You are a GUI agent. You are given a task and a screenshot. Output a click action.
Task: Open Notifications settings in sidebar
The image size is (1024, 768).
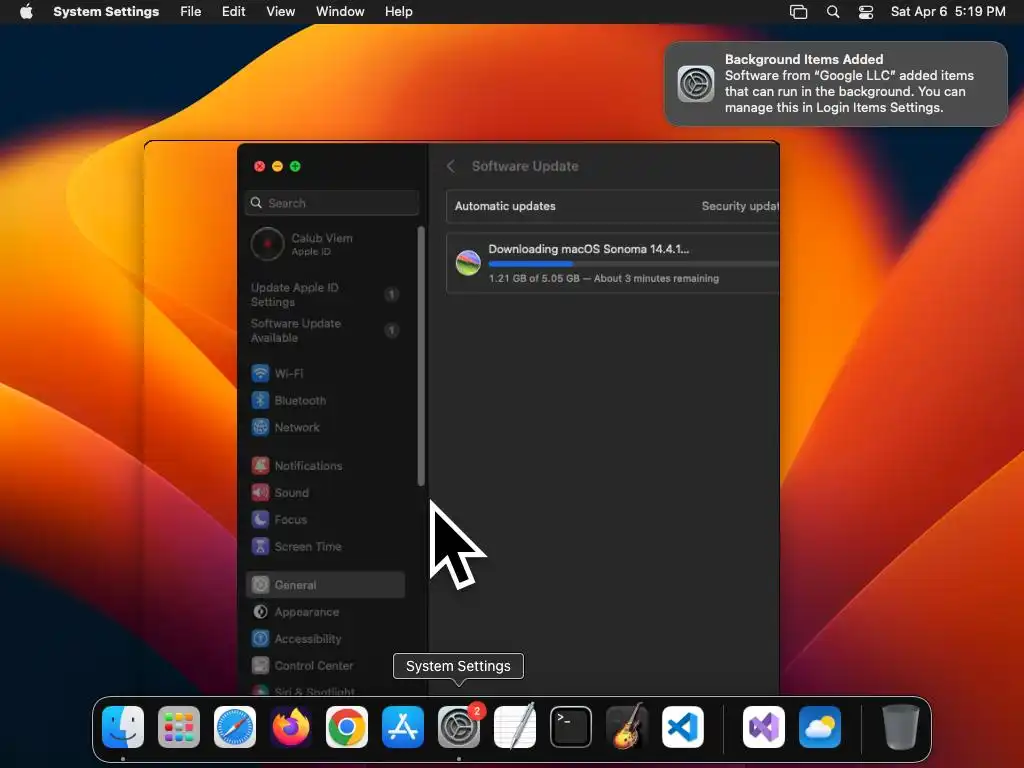tap(325, 466)
